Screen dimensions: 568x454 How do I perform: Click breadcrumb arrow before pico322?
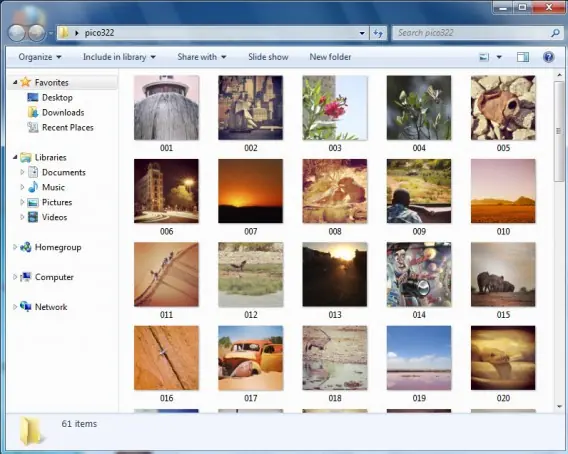pos(76,33)
